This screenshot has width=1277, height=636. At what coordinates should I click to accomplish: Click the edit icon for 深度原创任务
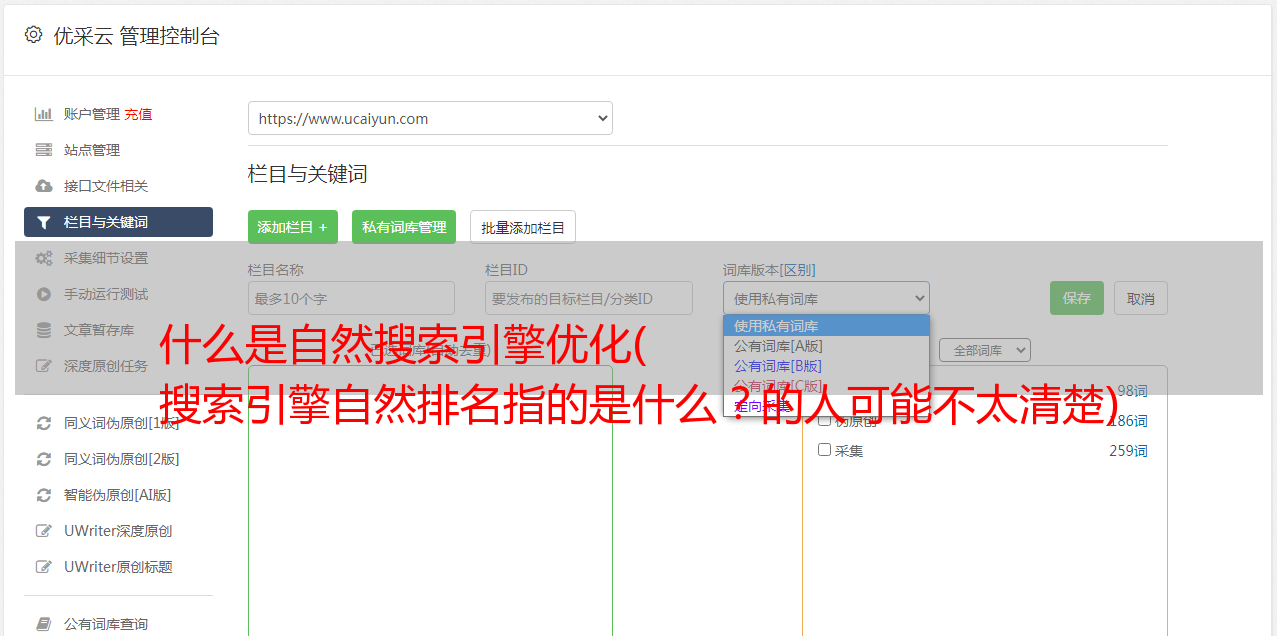point(44,366)
